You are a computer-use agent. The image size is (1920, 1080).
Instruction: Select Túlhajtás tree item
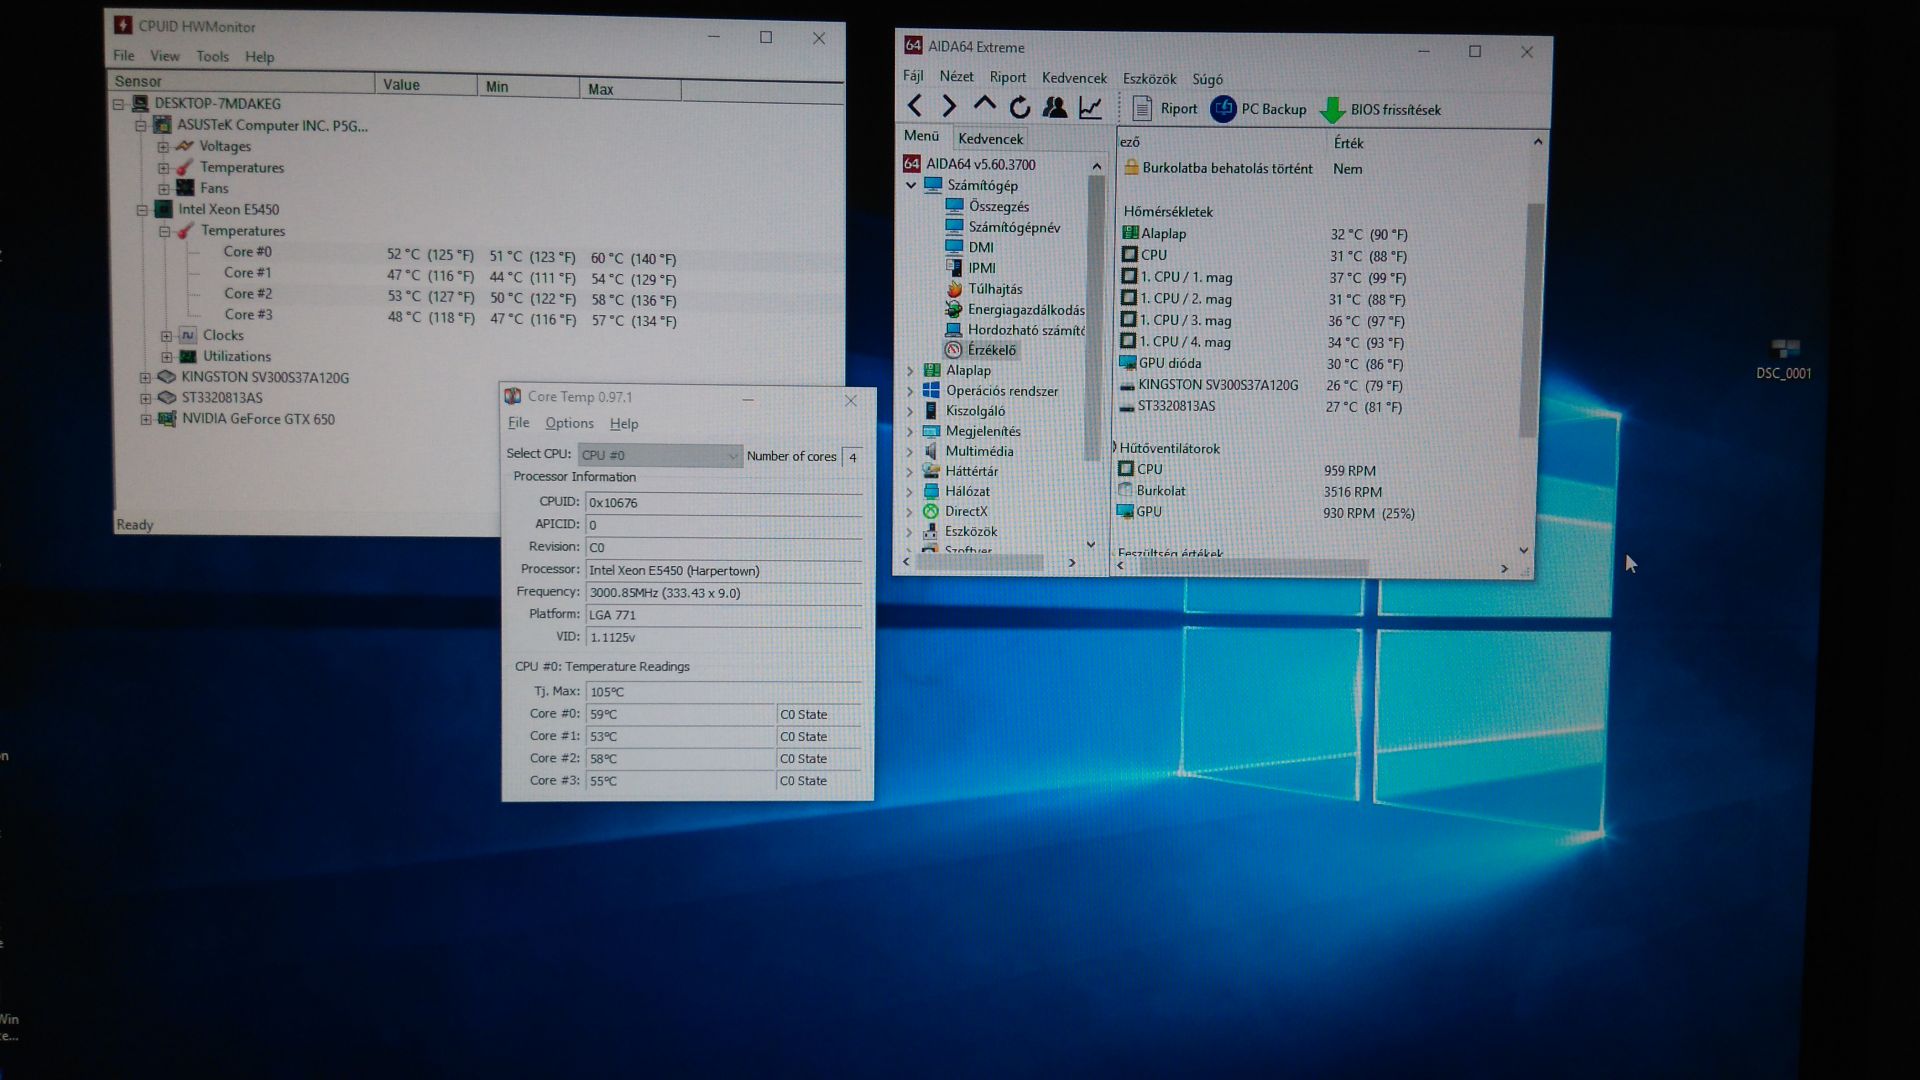994,289
